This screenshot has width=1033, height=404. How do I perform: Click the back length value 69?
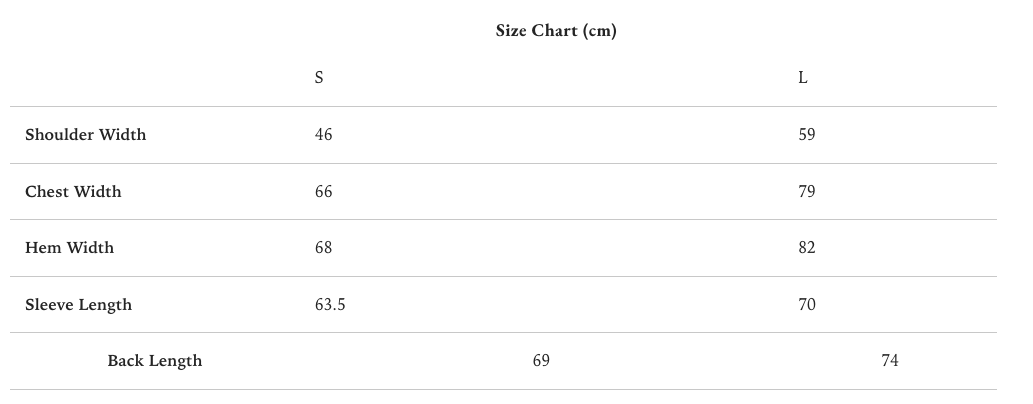[541, 361]
